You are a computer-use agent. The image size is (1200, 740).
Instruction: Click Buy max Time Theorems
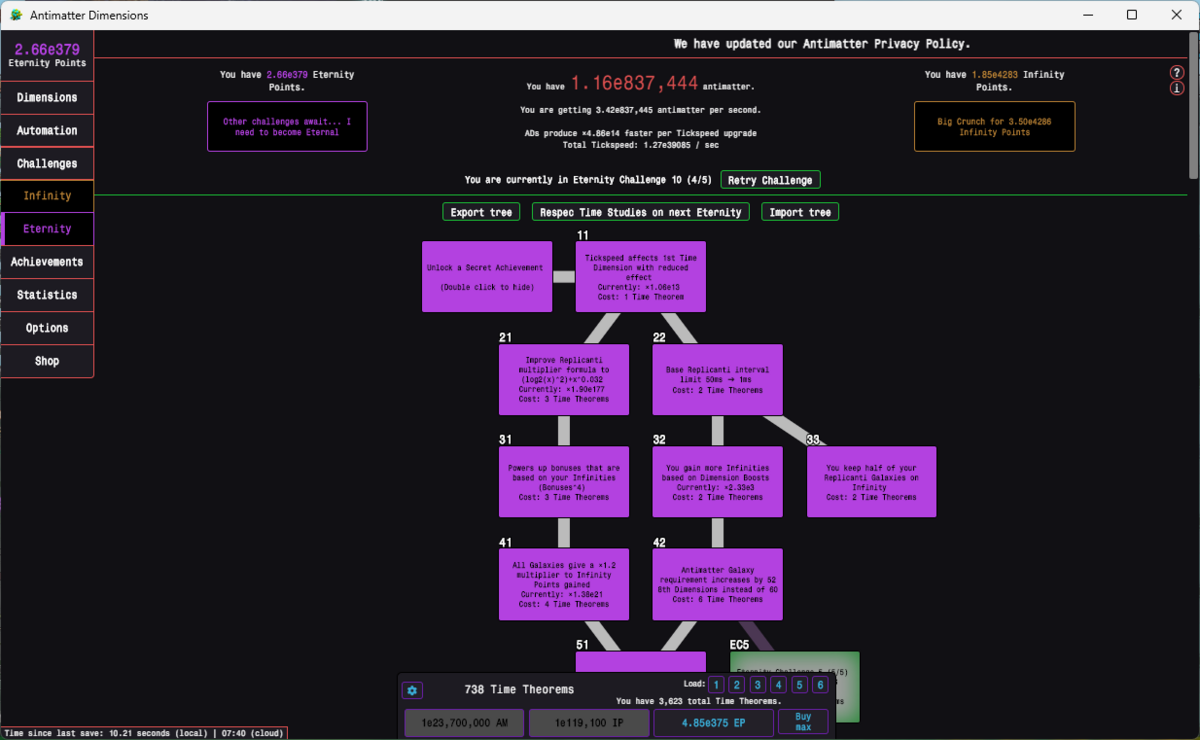[x=803, y=722]
